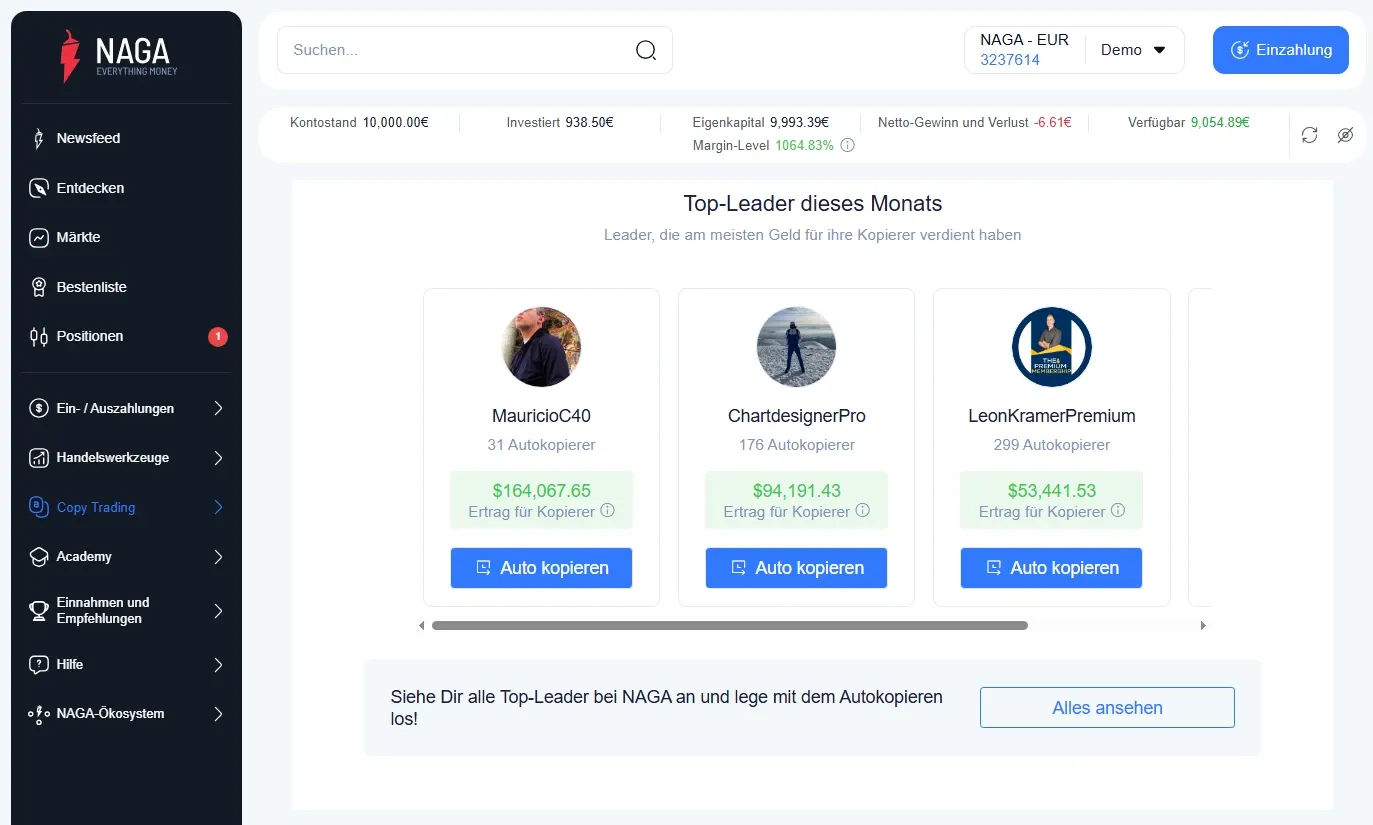Image resolution: width=1373 pixels, height=825 pixels.
Task: Expand Einnahmen und Empfehlungen chevron
Action: coord(219,611)
